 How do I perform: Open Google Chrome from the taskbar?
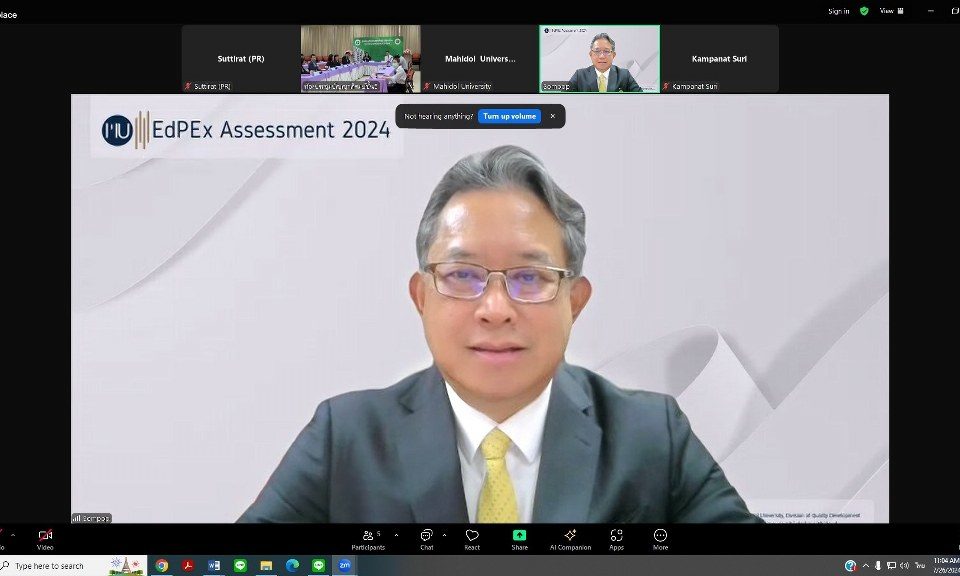[161, 566]
